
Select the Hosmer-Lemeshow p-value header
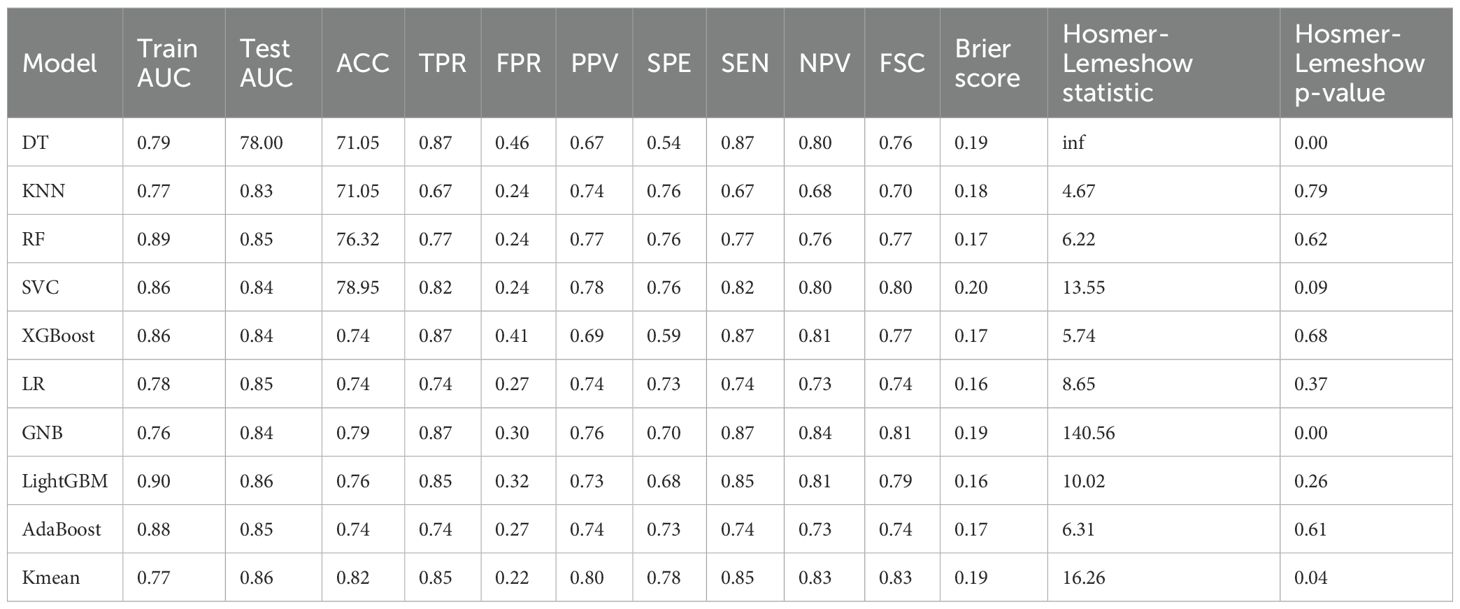(1359, 63)
